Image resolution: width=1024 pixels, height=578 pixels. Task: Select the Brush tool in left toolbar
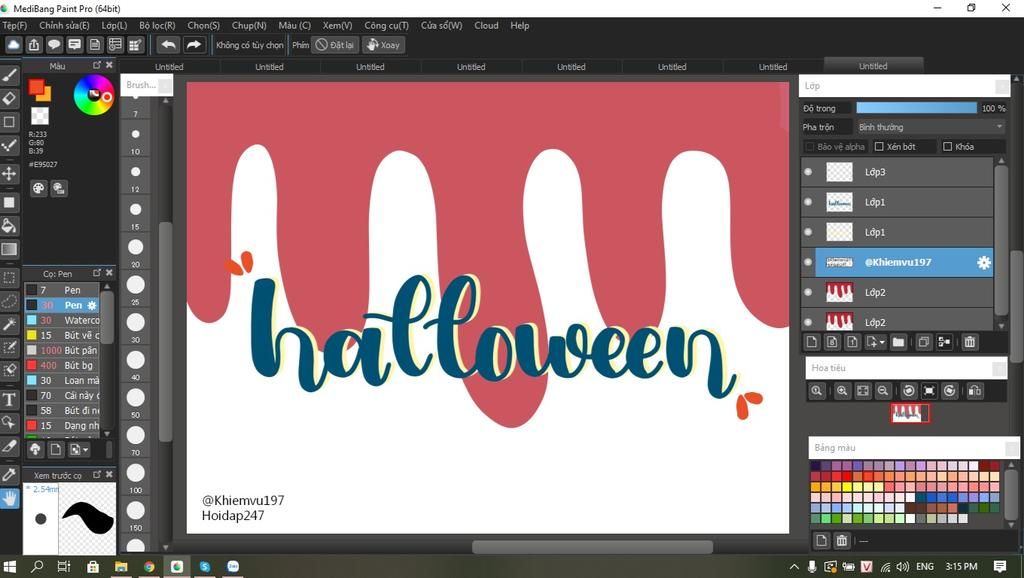(x=9, y=75)
